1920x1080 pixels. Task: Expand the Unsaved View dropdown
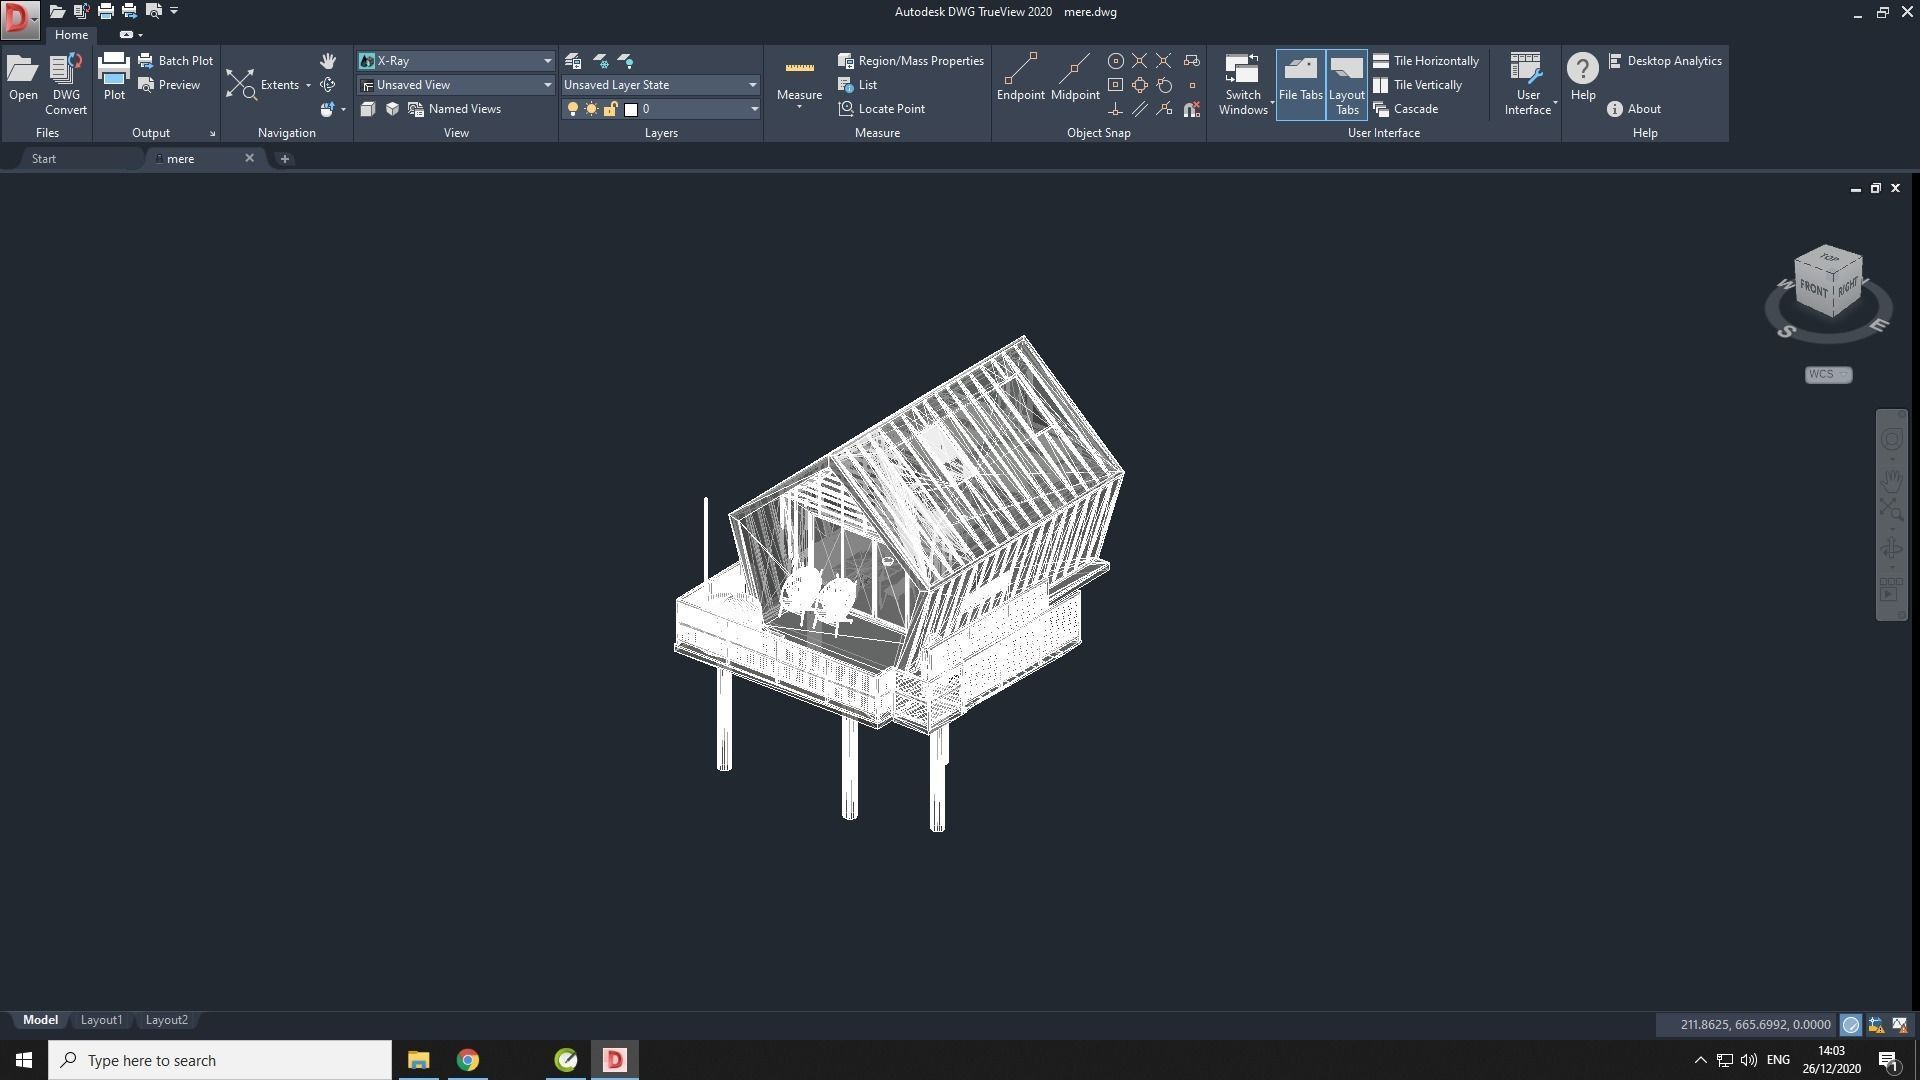tap(547, 85)
